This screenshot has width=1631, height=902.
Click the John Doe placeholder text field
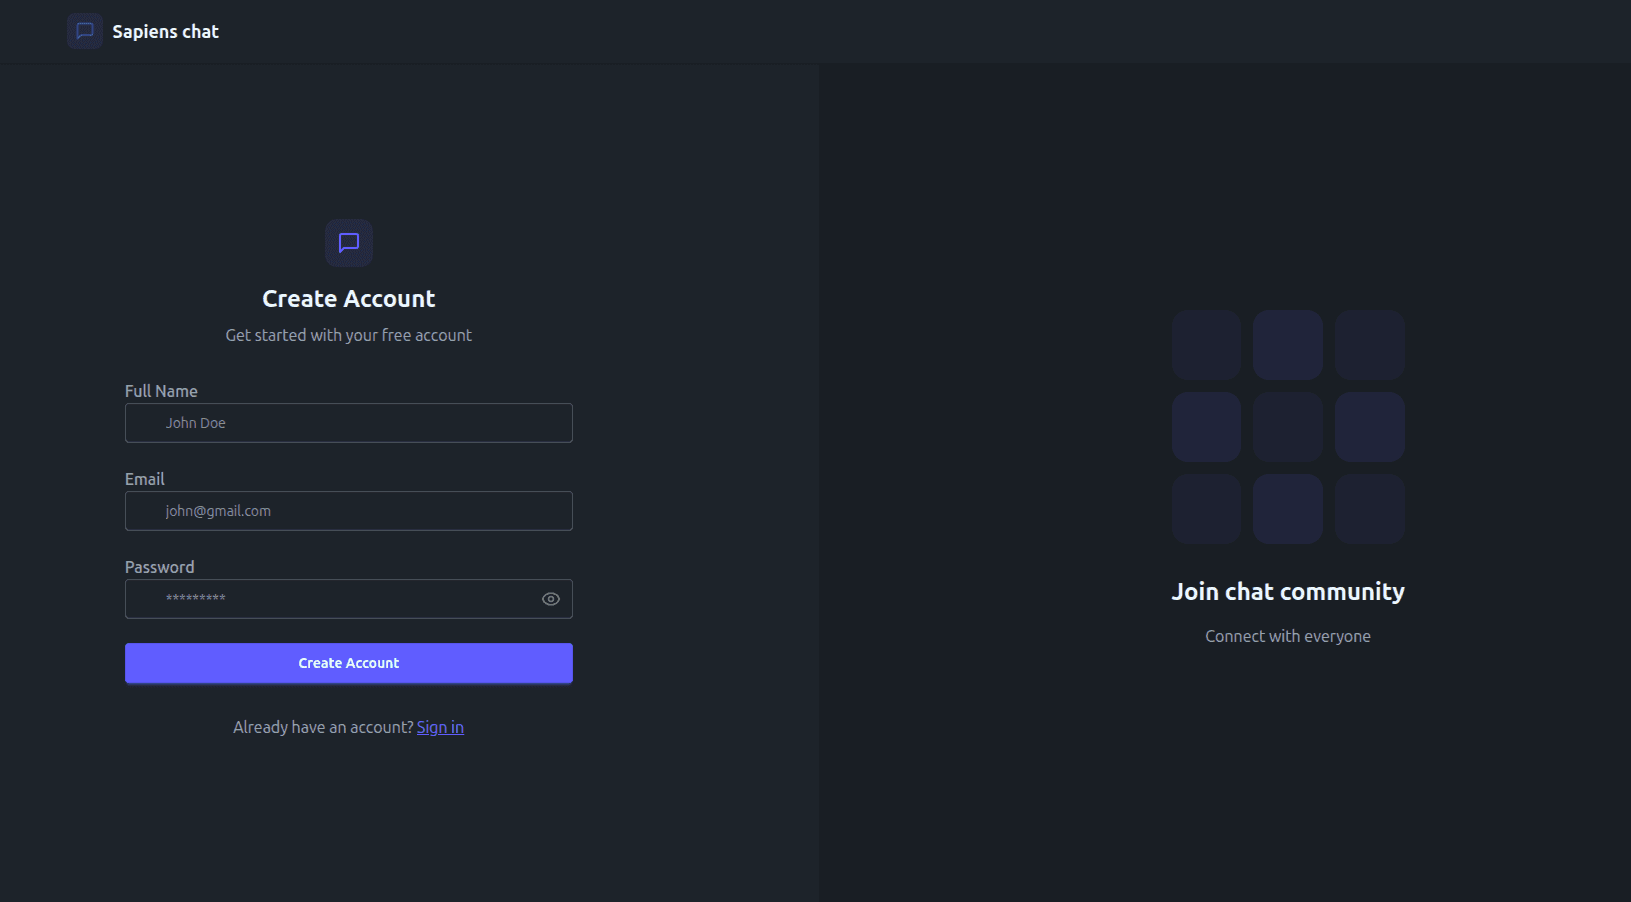tap(348, 423)
